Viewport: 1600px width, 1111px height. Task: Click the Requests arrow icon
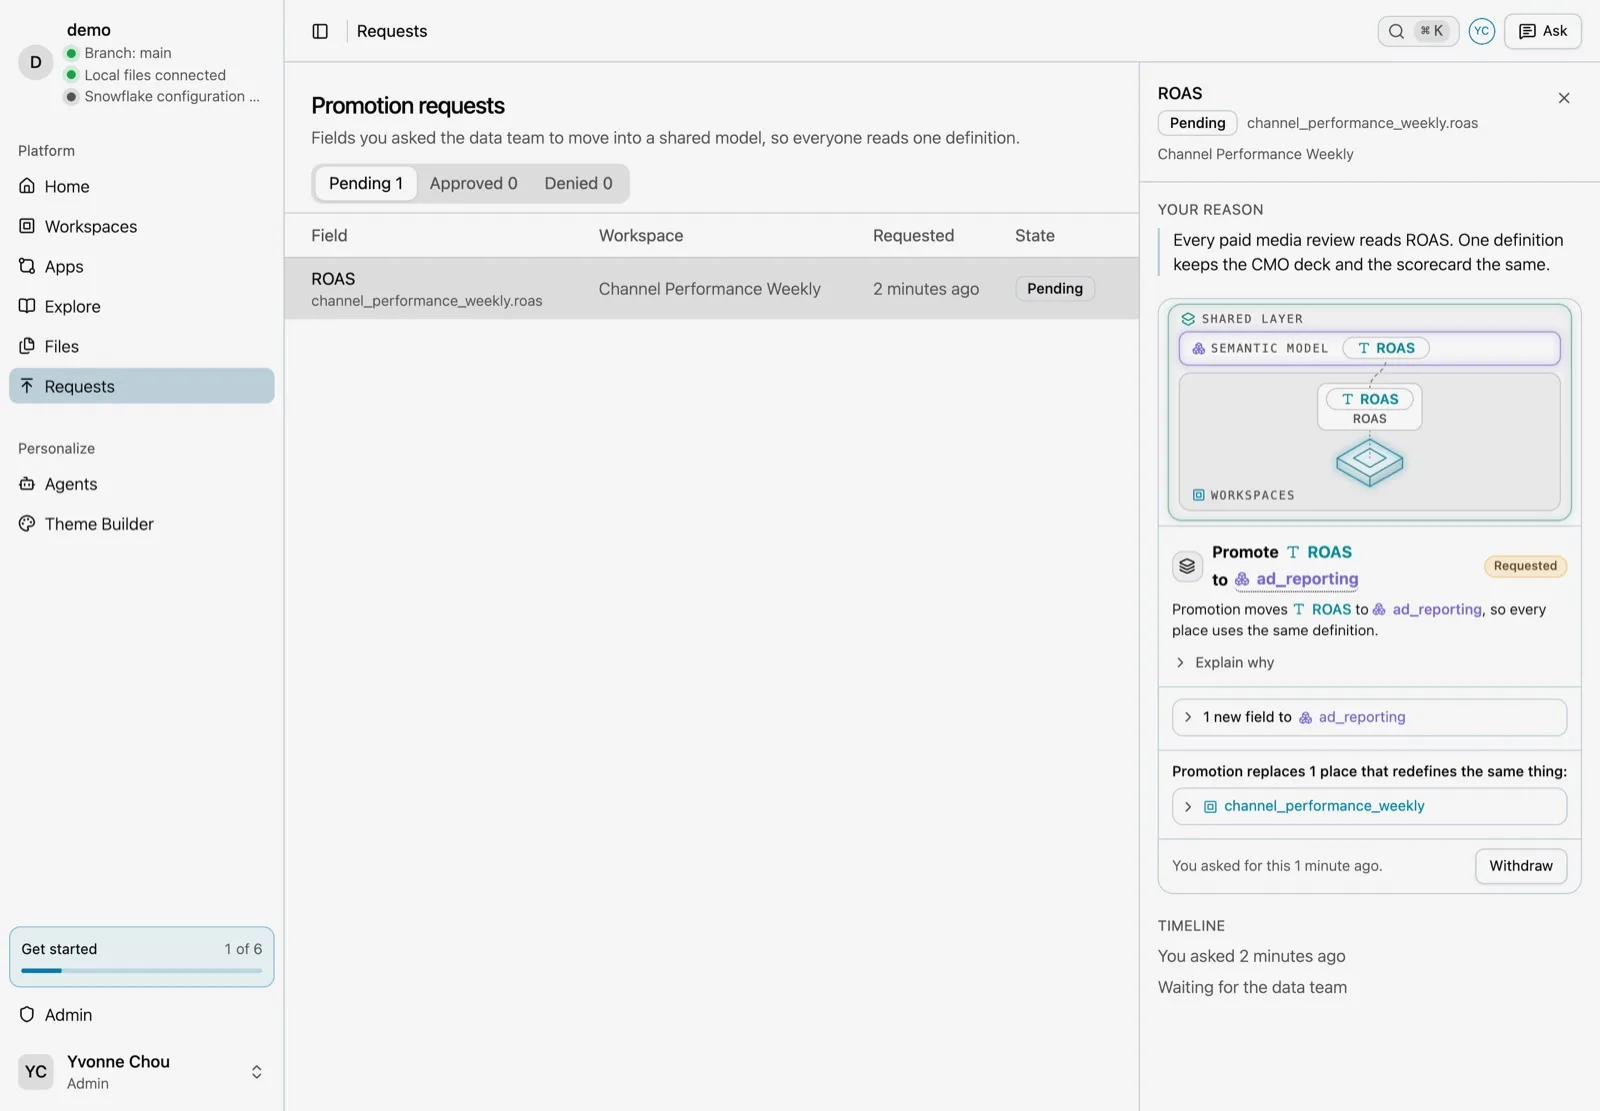27,386
